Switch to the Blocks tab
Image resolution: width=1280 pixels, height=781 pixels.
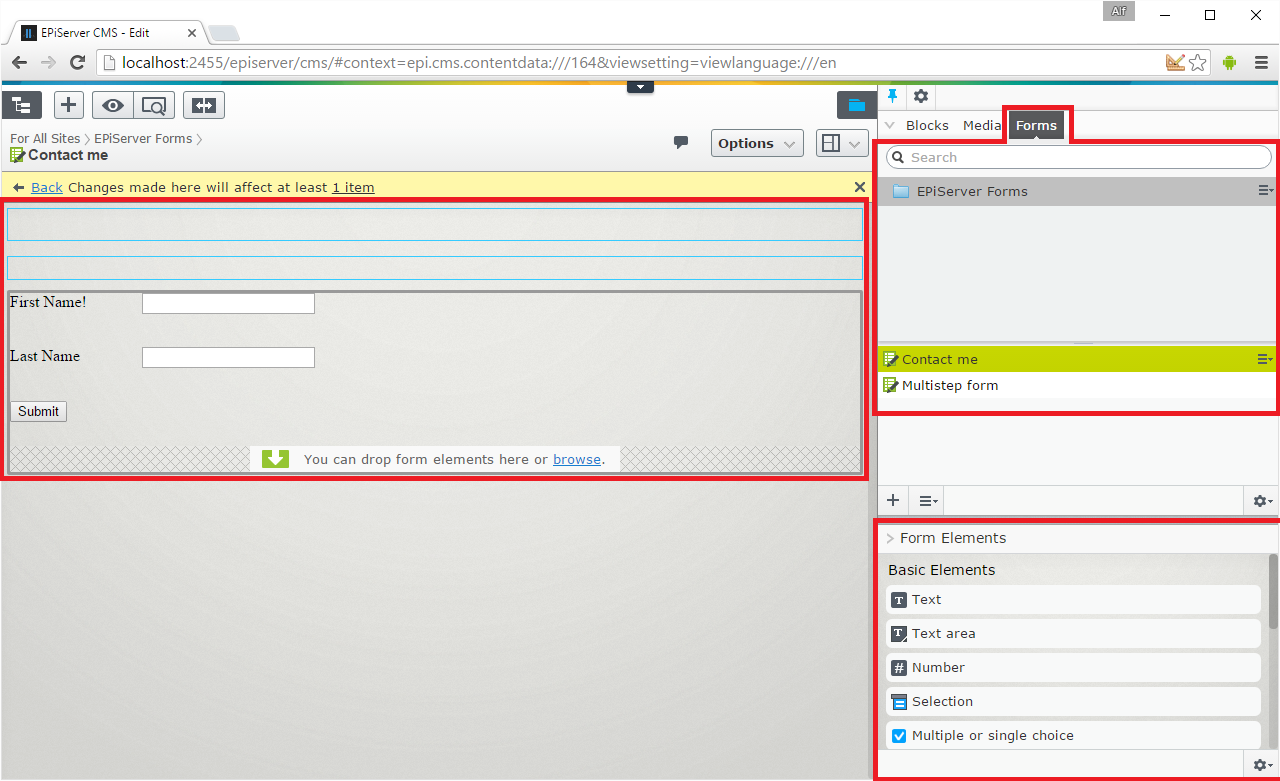click(927, 125)
